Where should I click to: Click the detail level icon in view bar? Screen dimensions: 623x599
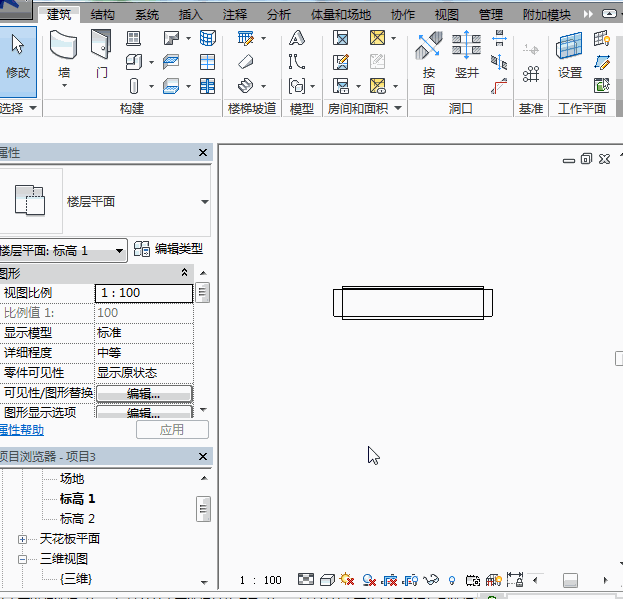coord(306,580)
